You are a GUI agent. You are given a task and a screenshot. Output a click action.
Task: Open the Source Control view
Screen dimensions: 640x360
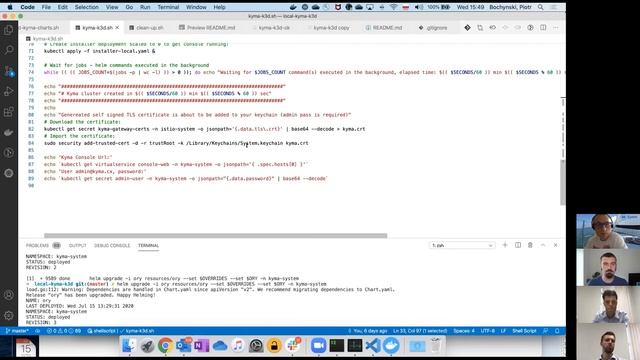[9, 71]
